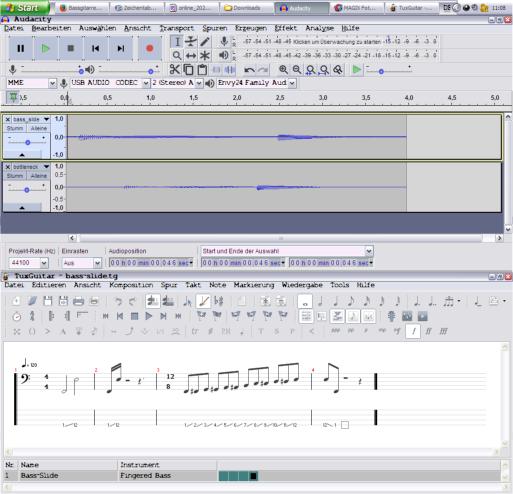Open Audacity's Spuren menu
Viewport: 513px width, 494px height.
pos(215,28)
